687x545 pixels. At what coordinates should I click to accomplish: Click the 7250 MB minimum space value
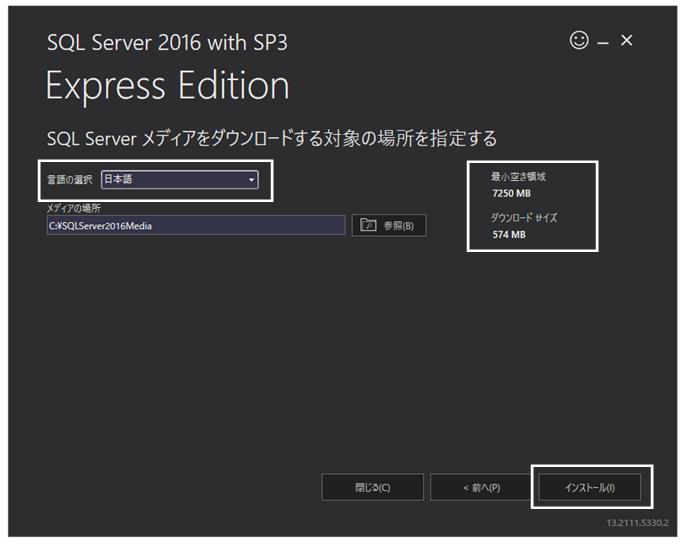pos(511,193)
